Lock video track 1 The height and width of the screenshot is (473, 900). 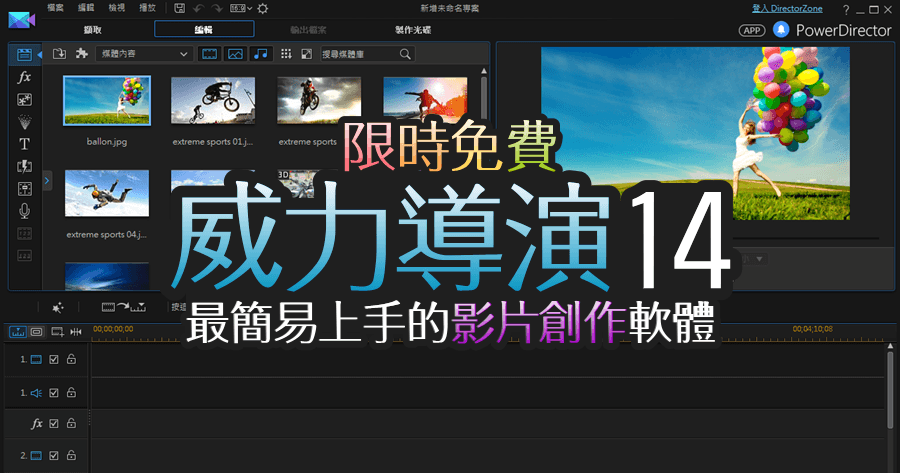(71, 359)
